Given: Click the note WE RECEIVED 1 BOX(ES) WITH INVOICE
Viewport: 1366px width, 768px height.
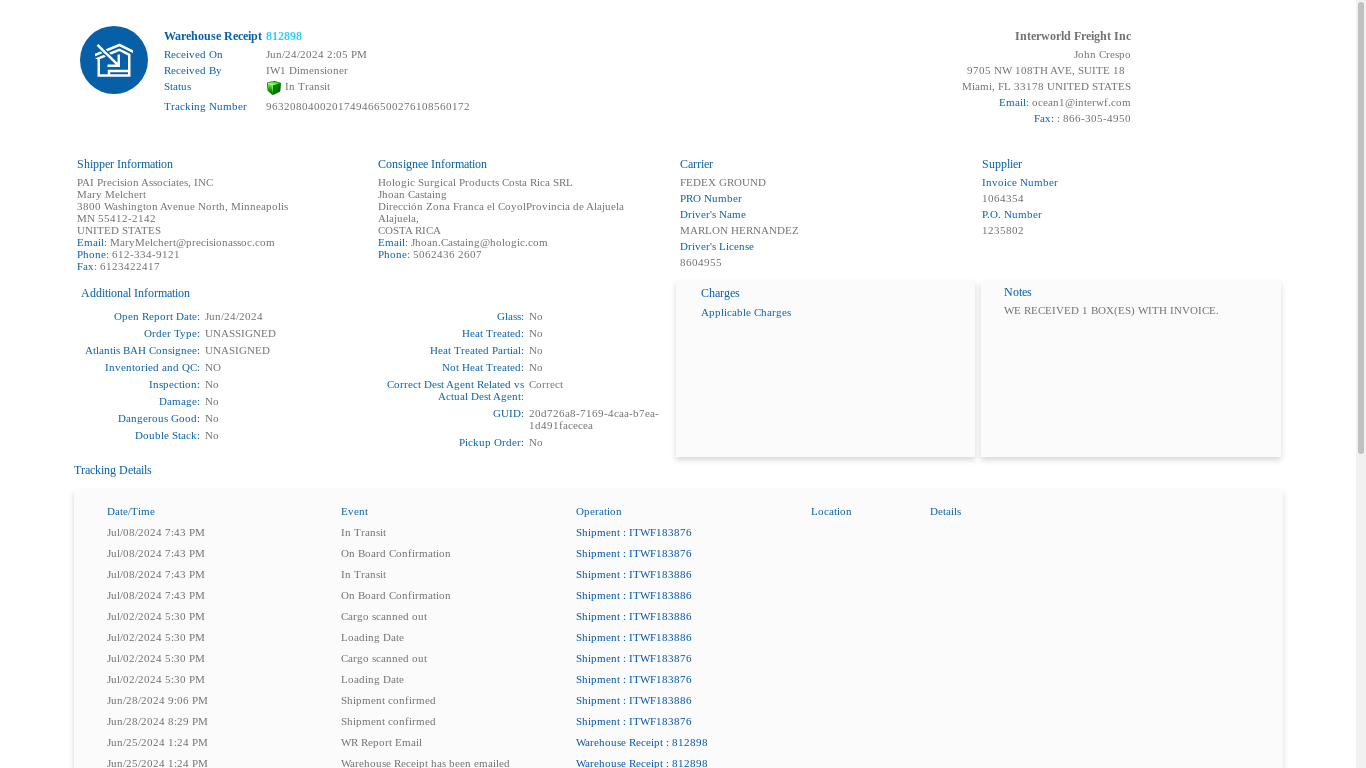Looking at the screenshot, I should 1111,310.
